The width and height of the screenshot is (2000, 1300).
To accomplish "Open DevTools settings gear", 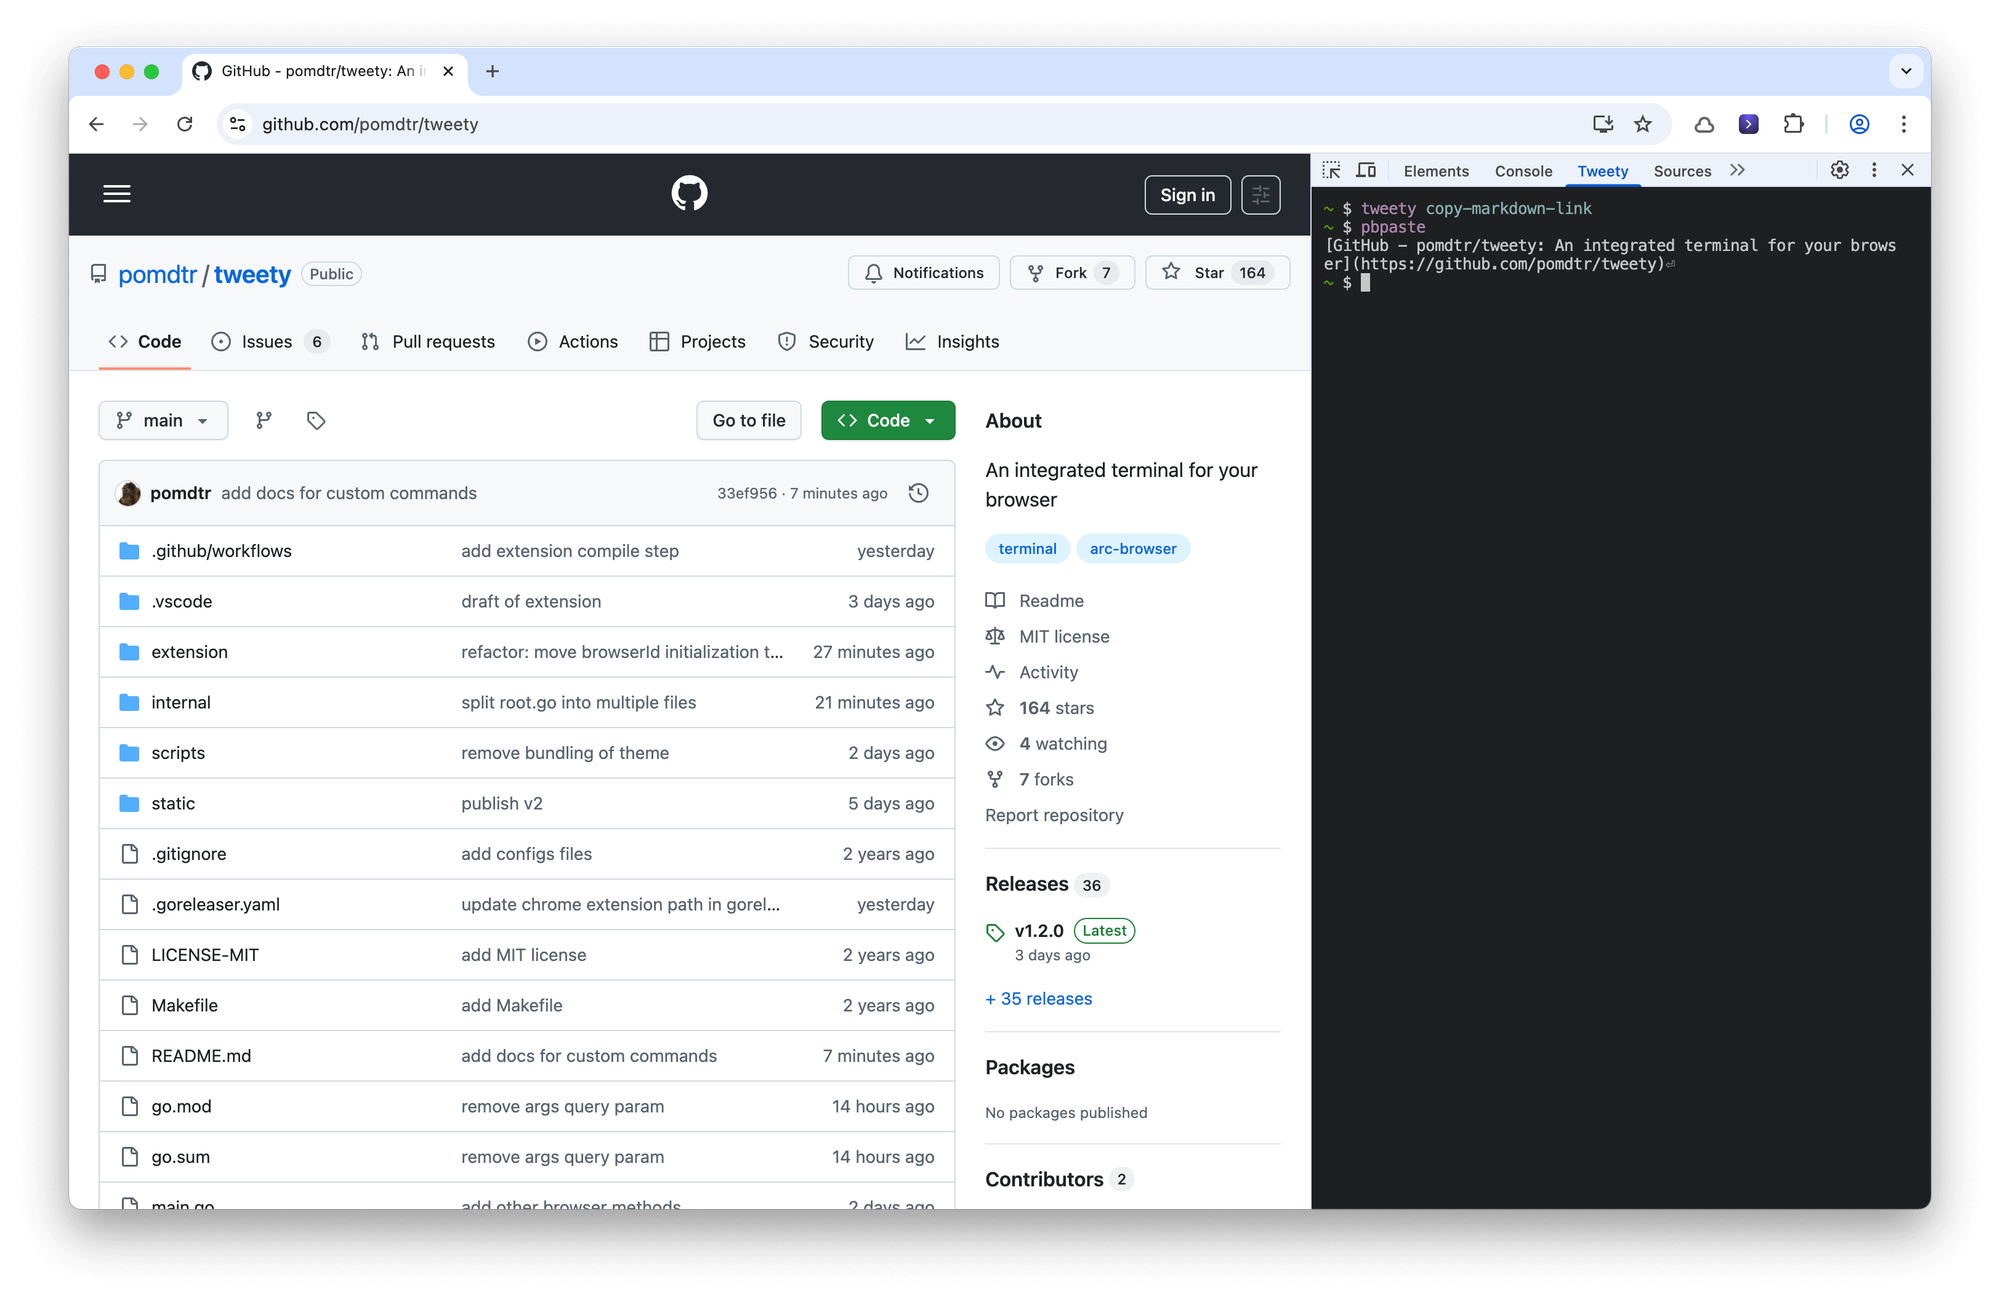I will point(1840,171).
